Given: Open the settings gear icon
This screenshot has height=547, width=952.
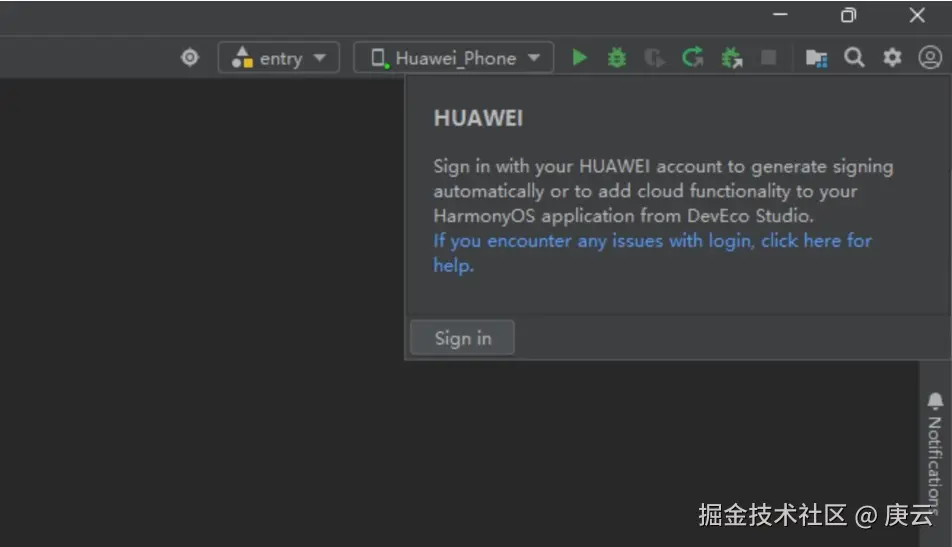Looking at the screenshot, I should (x=892, y=58).
